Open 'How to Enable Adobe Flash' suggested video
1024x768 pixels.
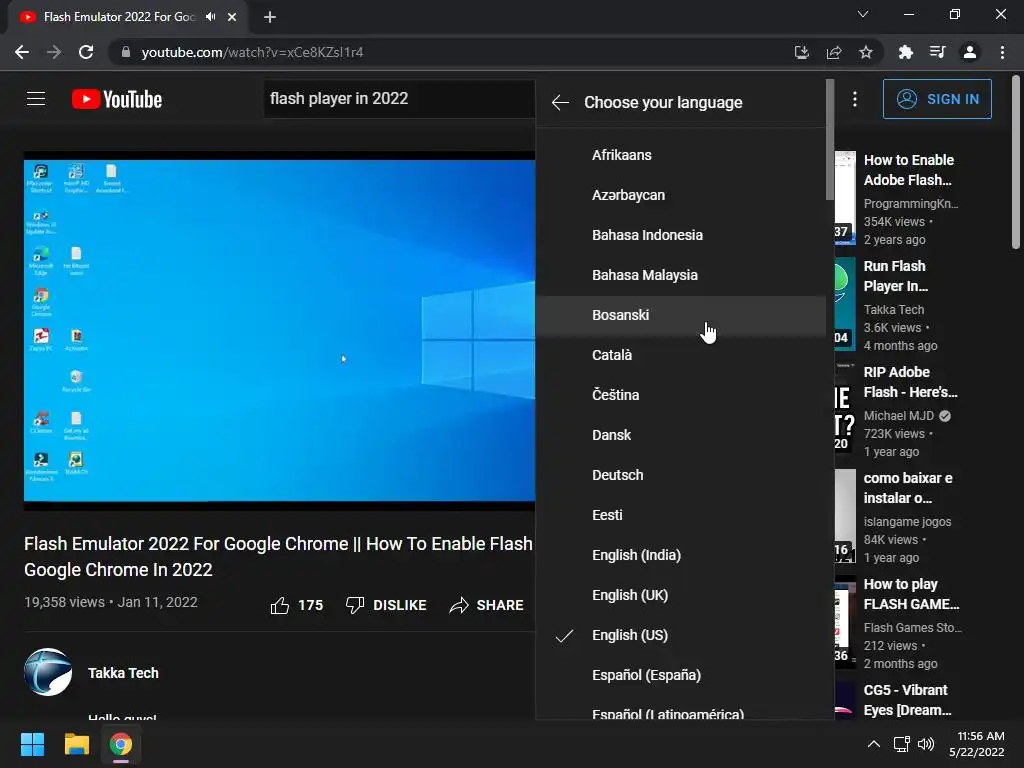click(x=909, y=170)
